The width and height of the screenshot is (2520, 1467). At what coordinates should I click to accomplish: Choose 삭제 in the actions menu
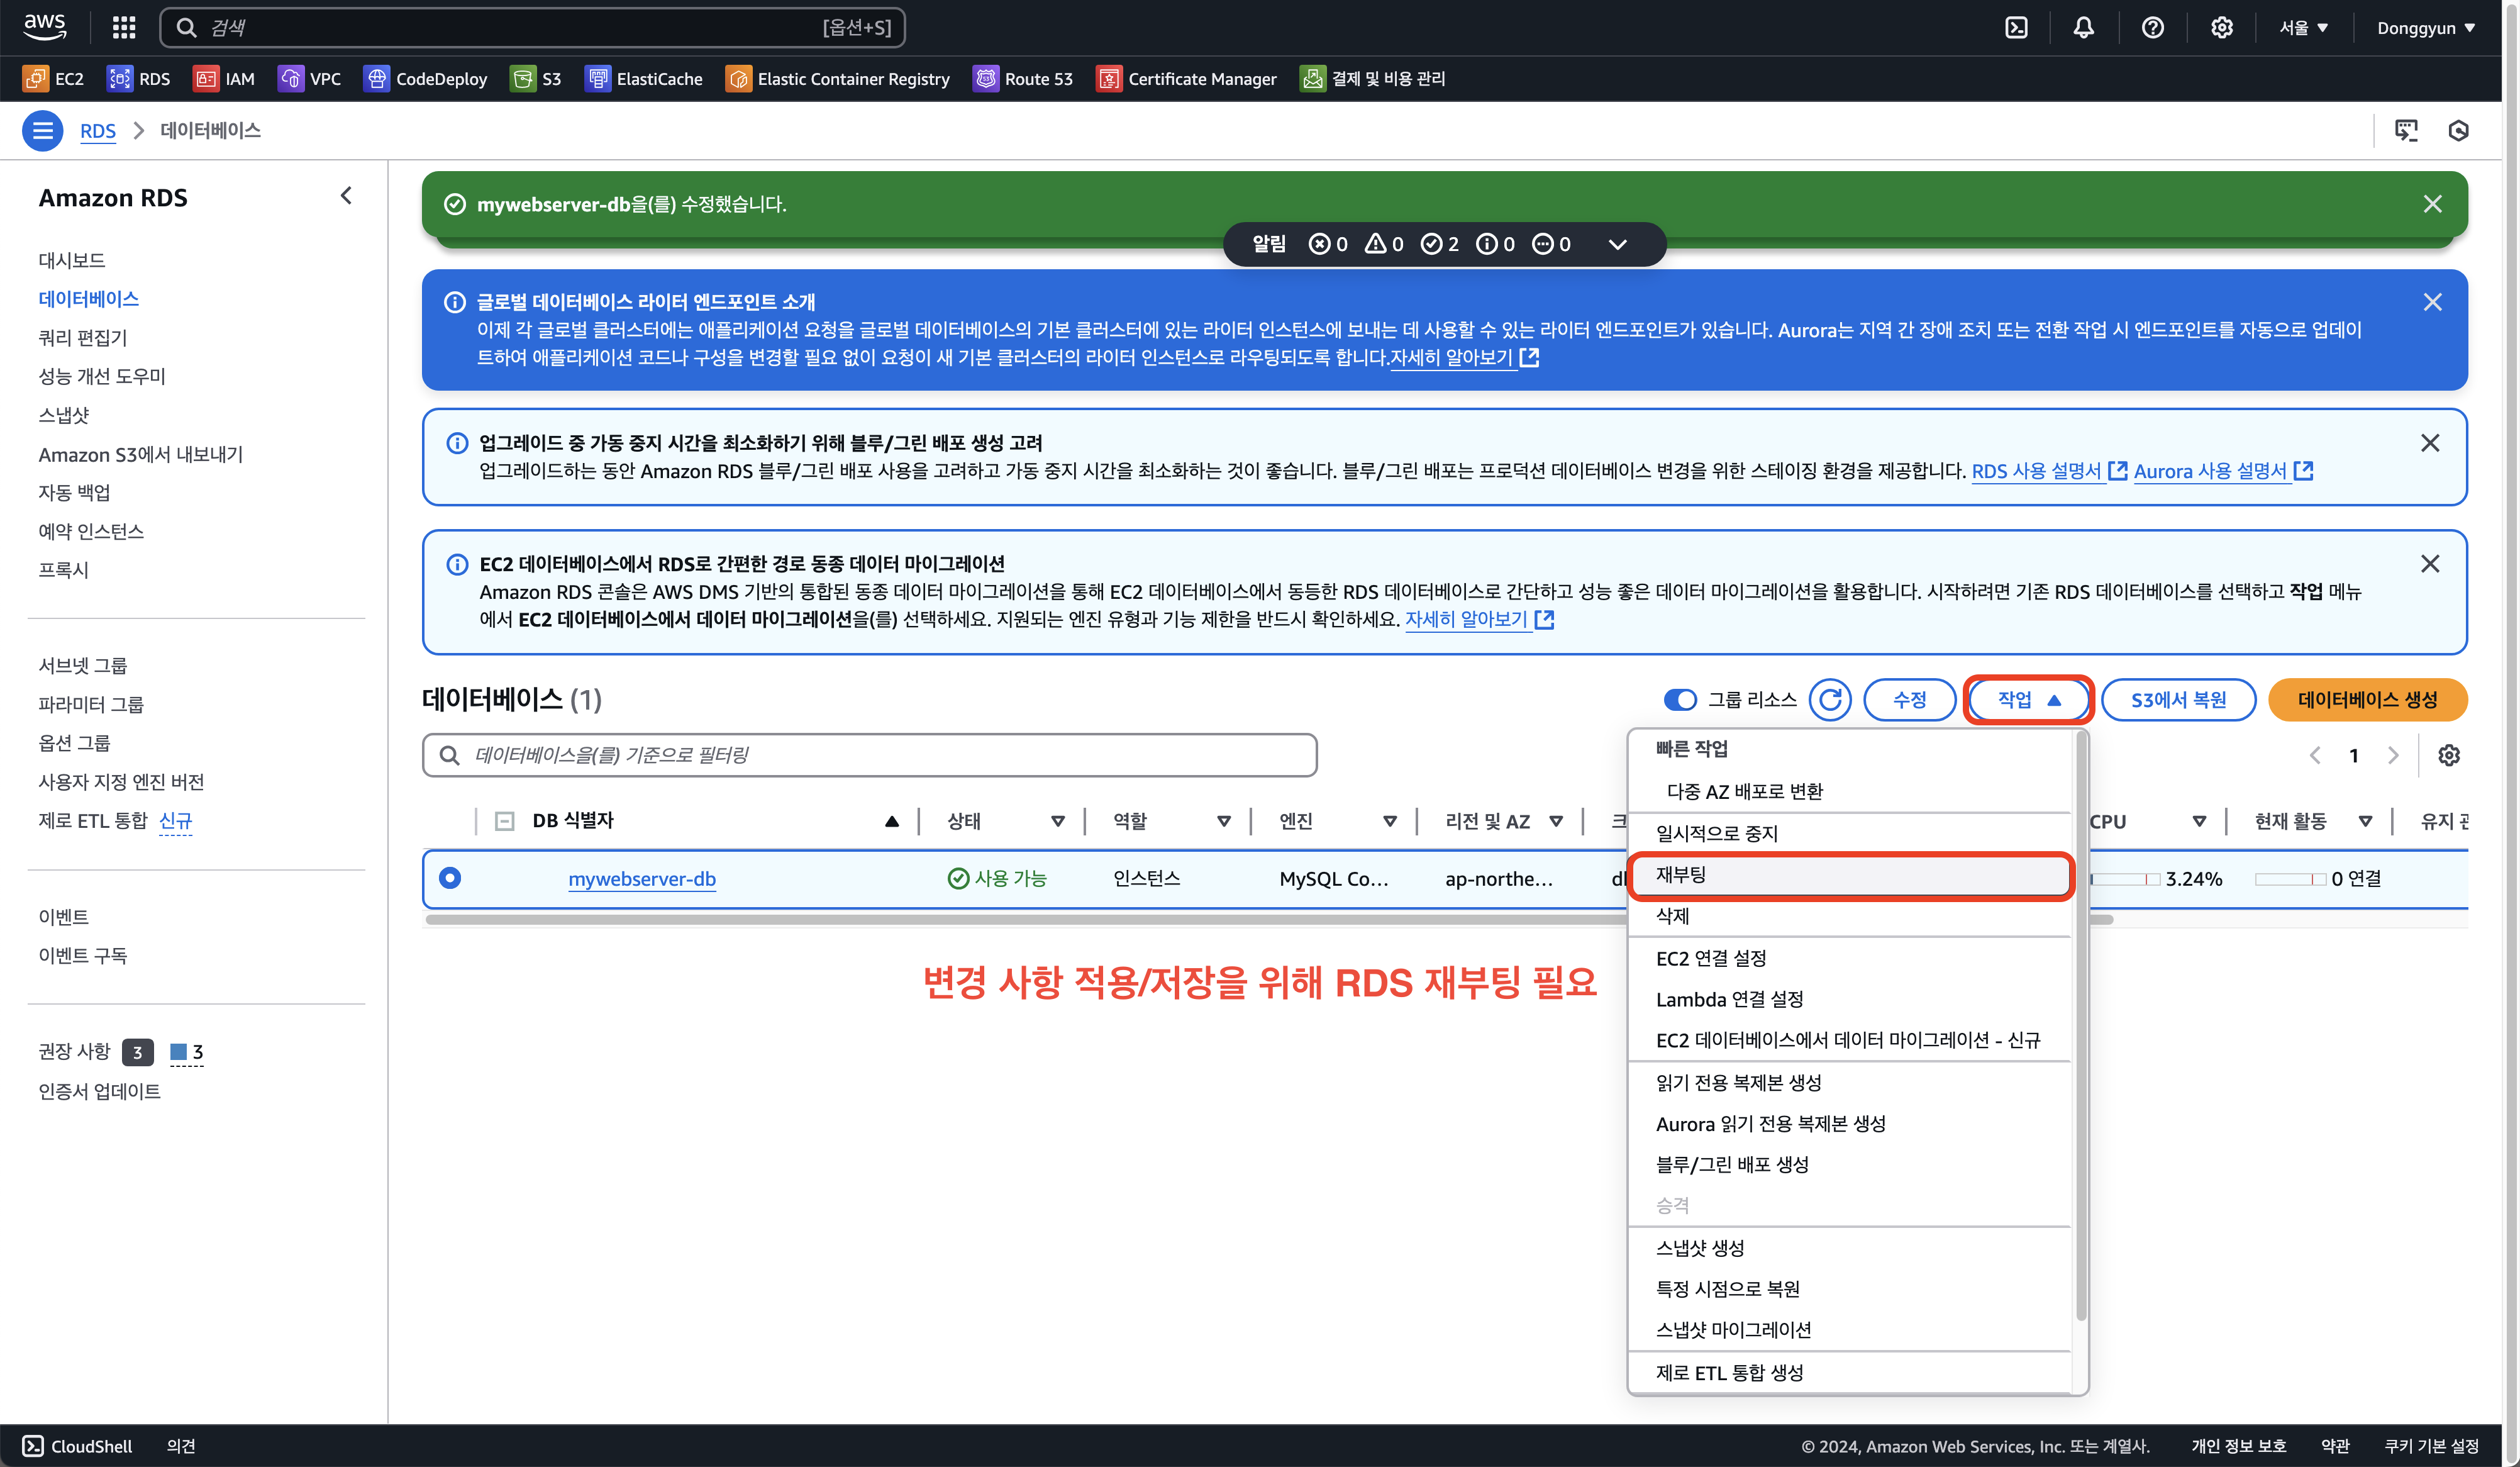tap(1850, 916)
